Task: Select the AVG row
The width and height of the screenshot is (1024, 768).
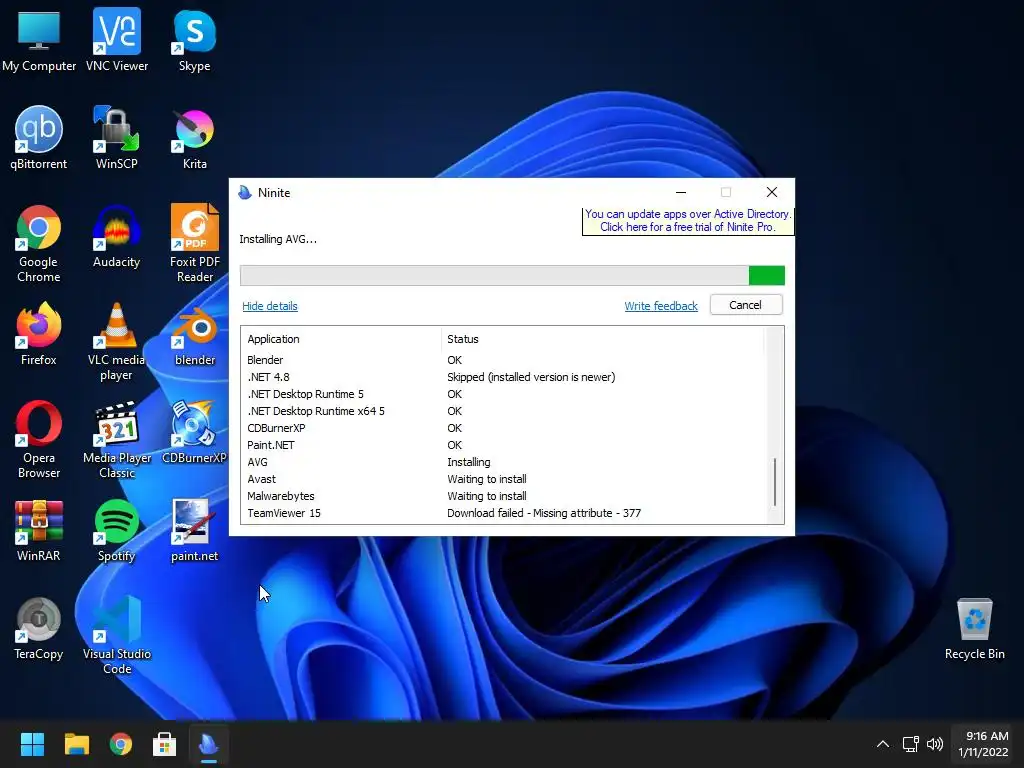Action: click(503, 462)
